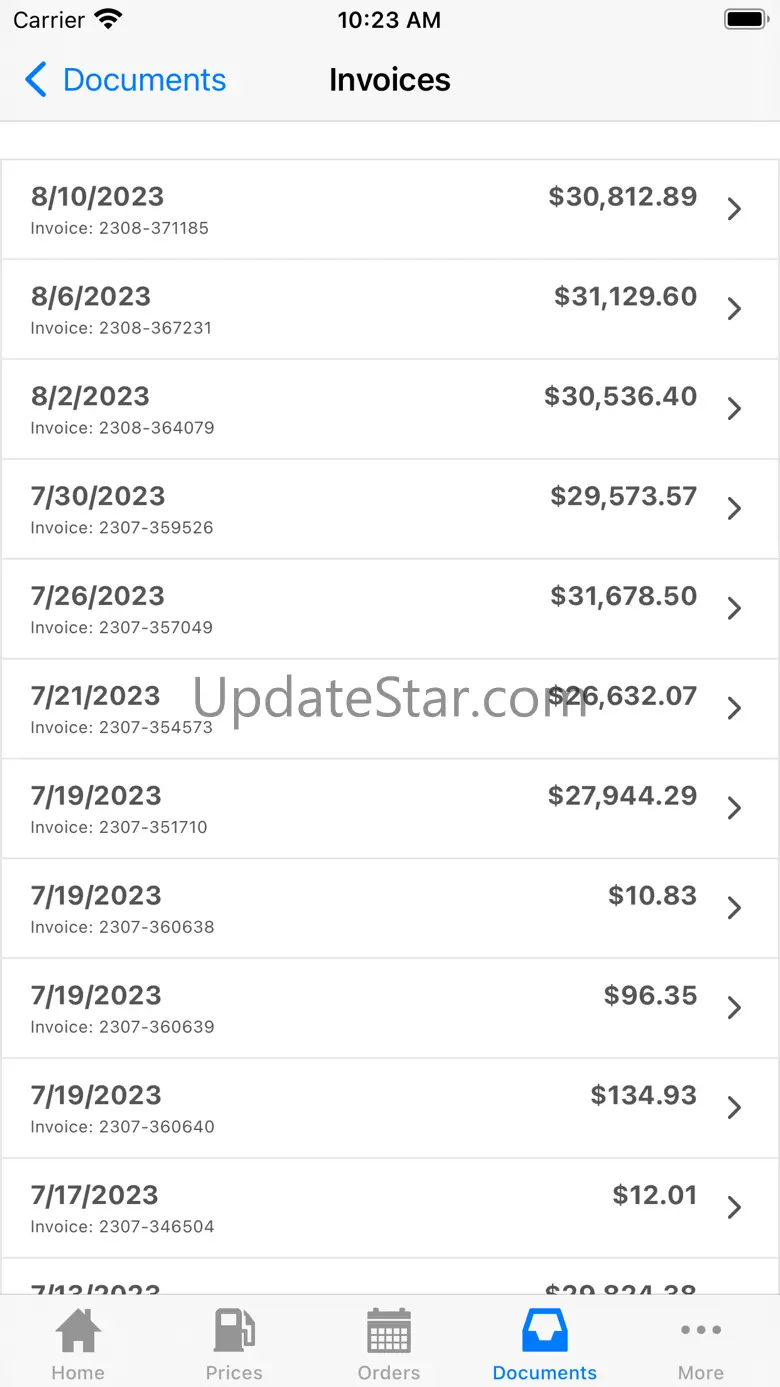The width and height of the screenshot is (780, 1387).
Task: Open the Orders calendar icon
Action: 389,1331
